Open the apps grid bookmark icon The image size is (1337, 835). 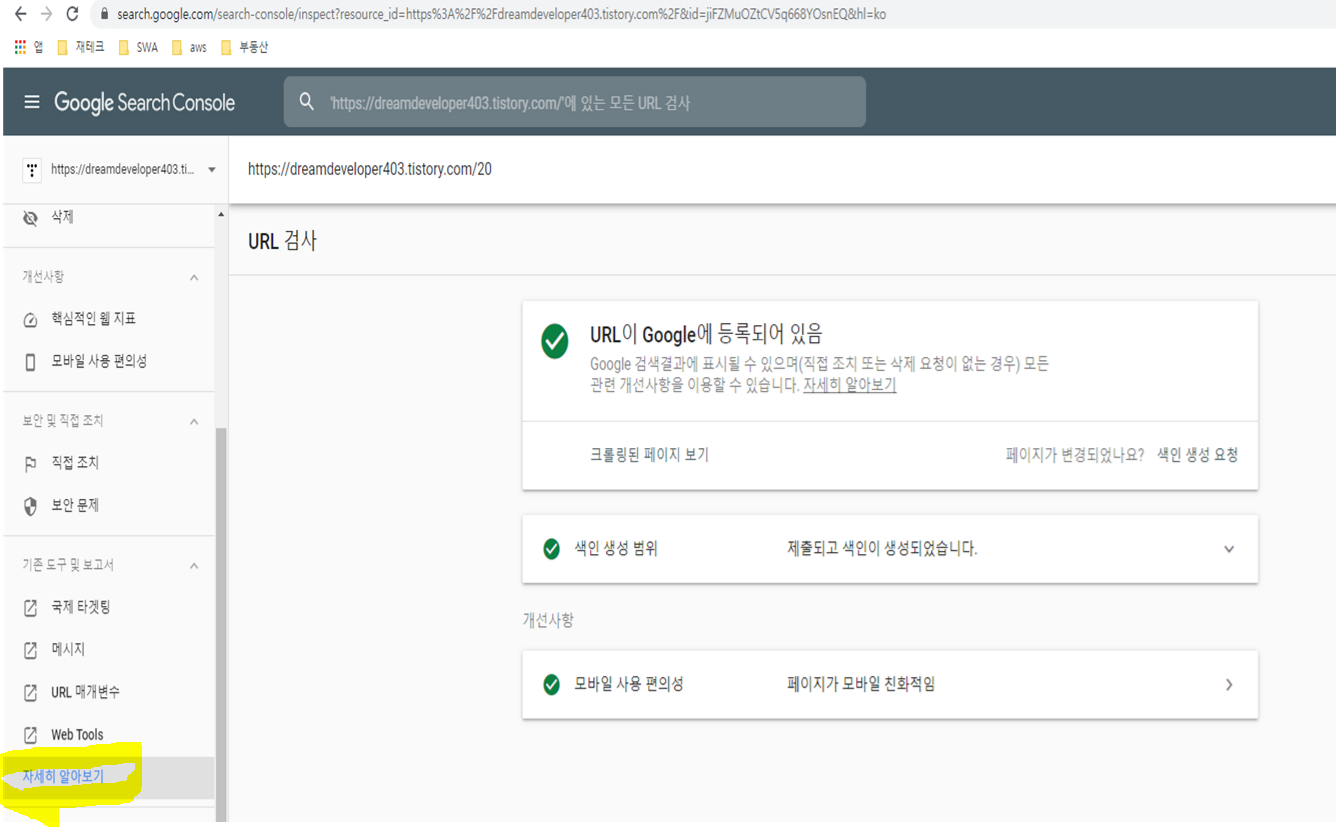20,47
